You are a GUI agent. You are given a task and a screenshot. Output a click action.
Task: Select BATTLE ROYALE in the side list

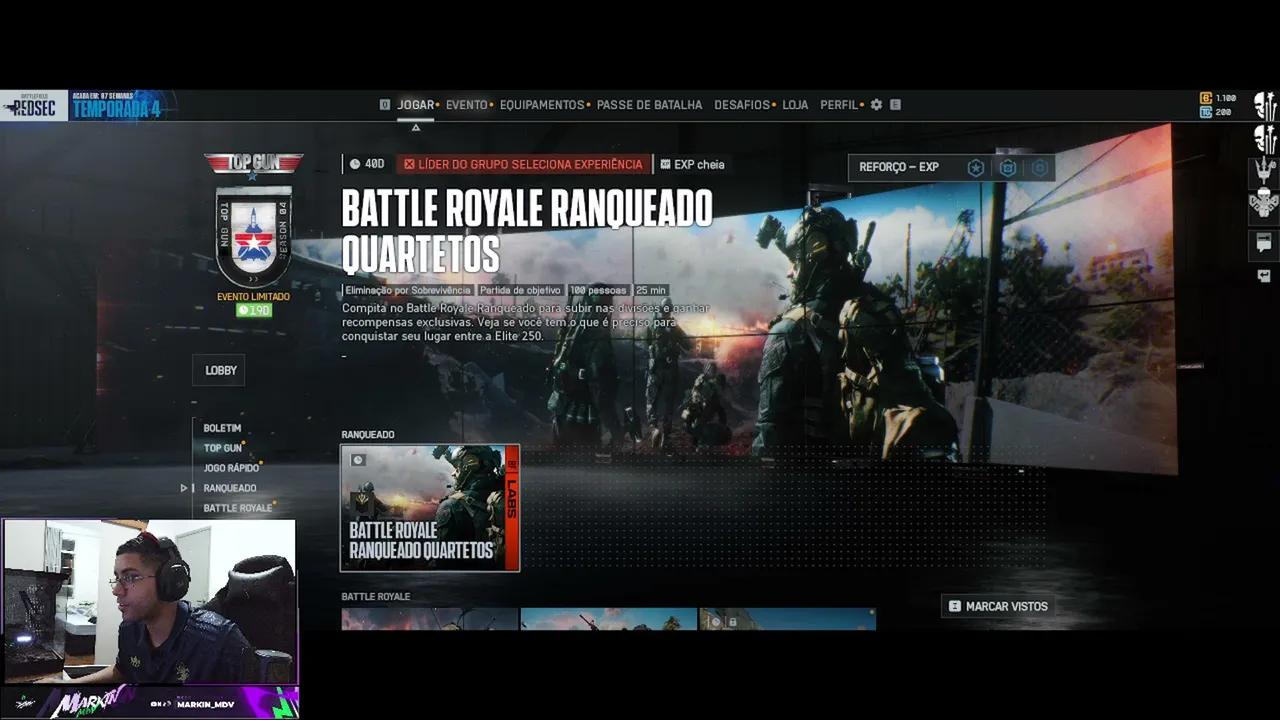(238, 508)
